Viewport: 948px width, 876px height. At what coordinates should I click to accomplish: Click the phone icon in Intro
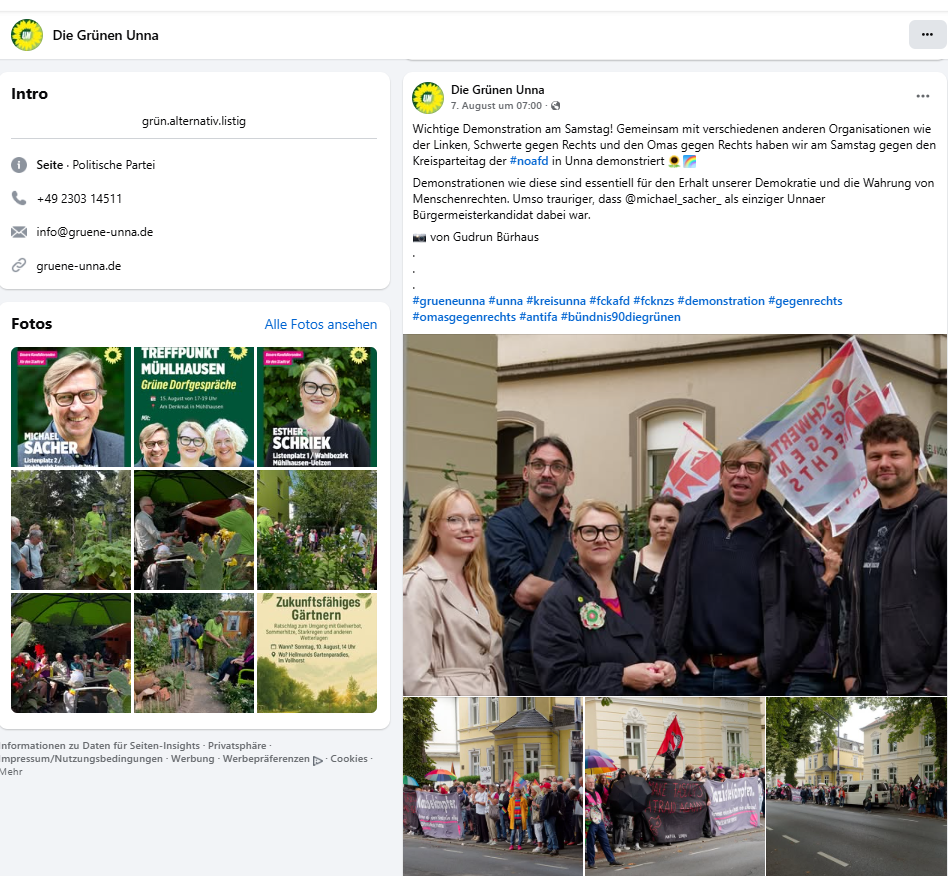coord(19,198)
